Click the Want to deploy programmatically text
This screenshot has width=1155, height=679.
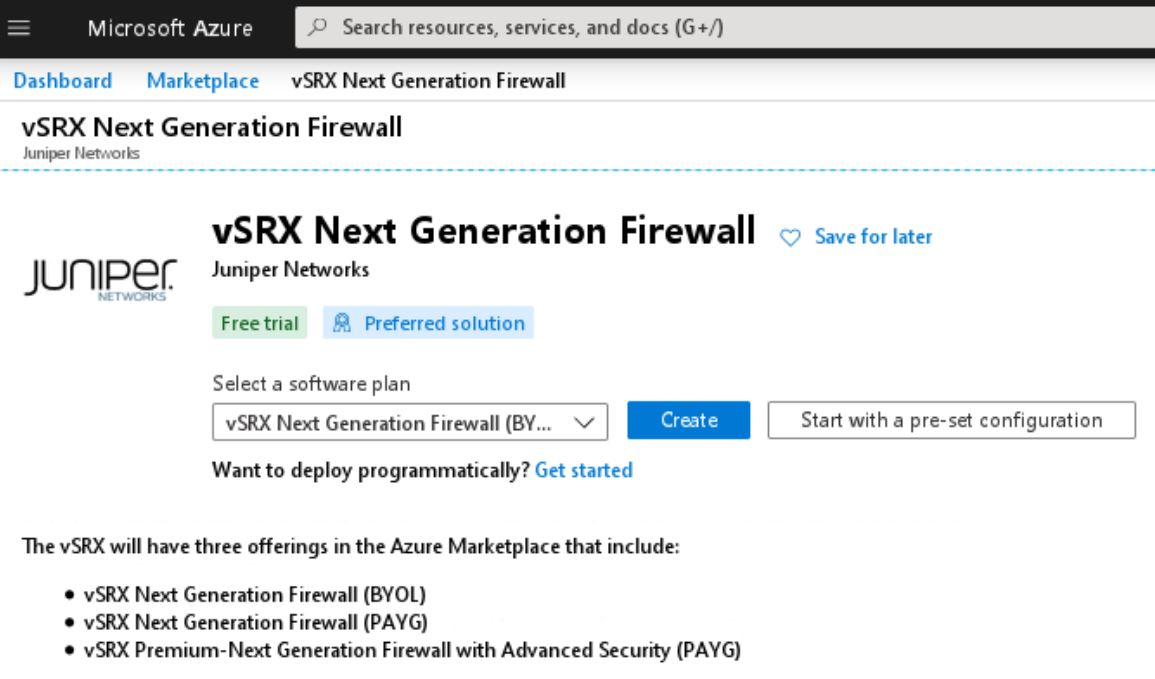[371, 470]
